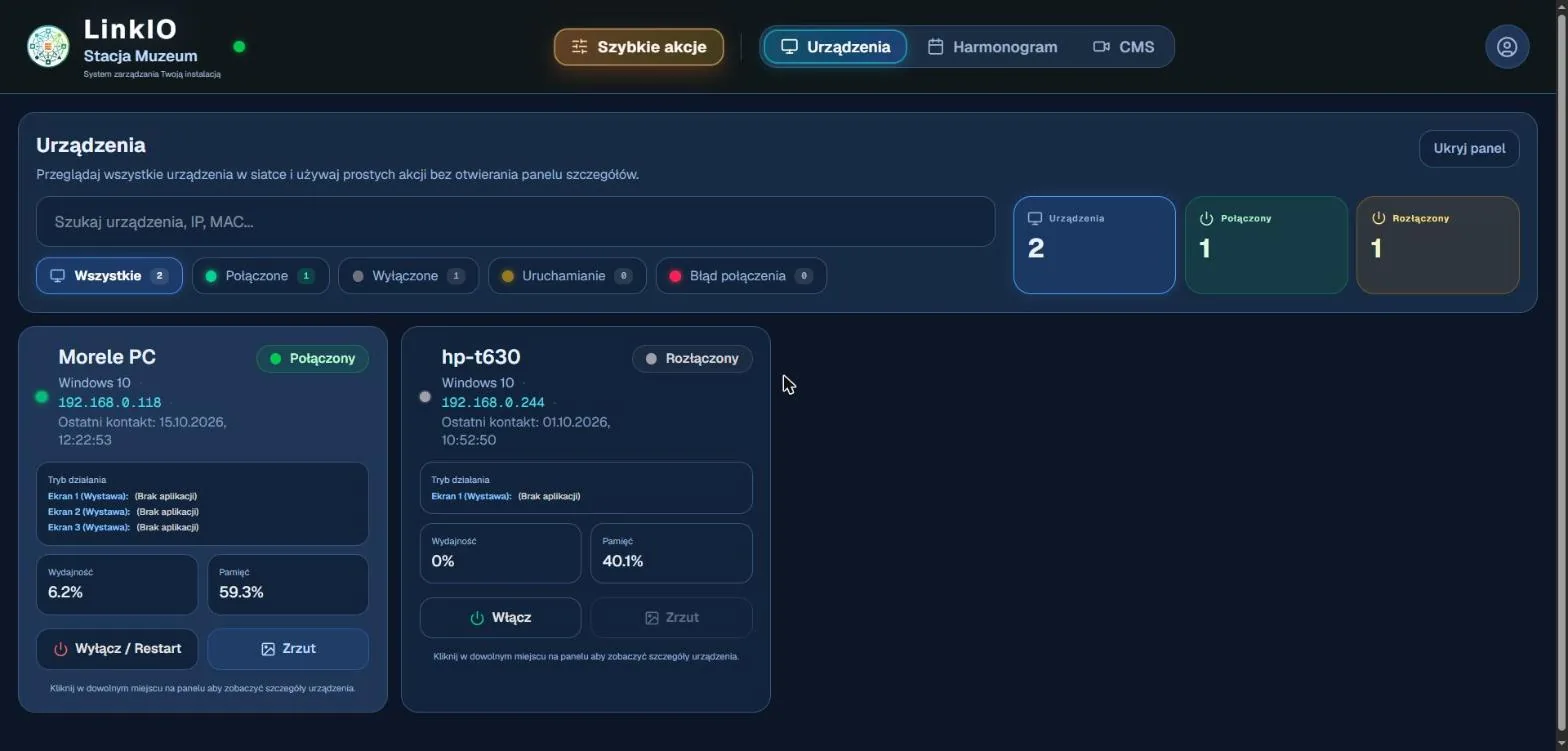The width and height of the screenshot is (1568, 751).
Task: Click the Rozłączony stat card
Action: [1438, 245]
